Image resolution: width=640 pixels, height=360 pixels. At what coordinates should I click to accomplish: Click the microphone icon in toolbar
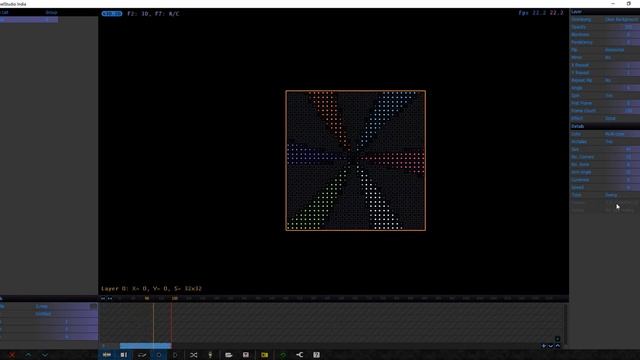(210, 355)
